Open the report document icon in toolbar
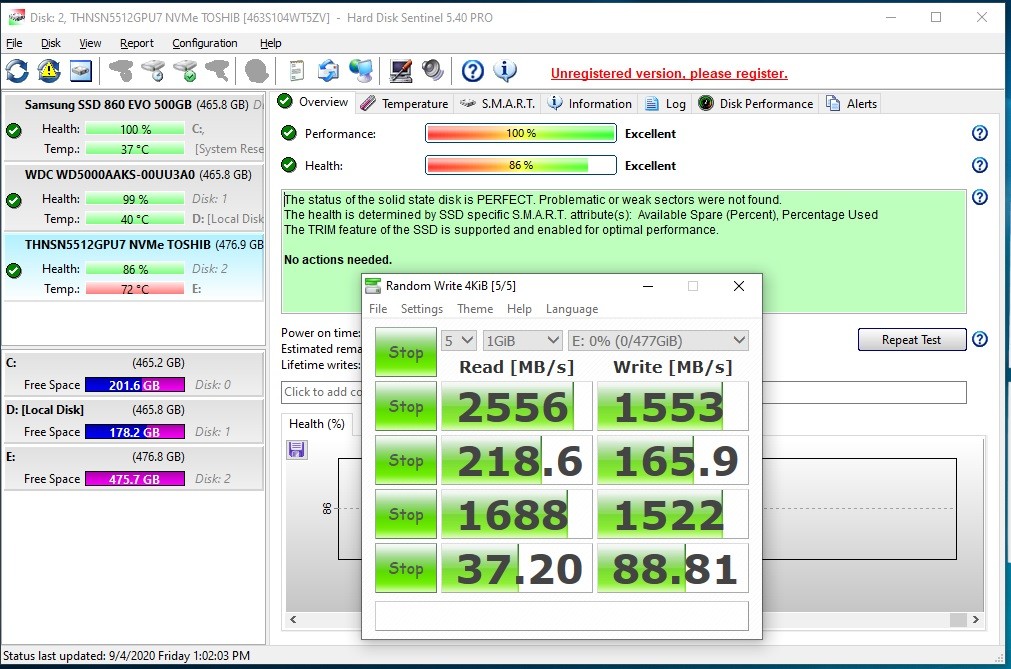The image size is (1011, 669). pos(296,71)
